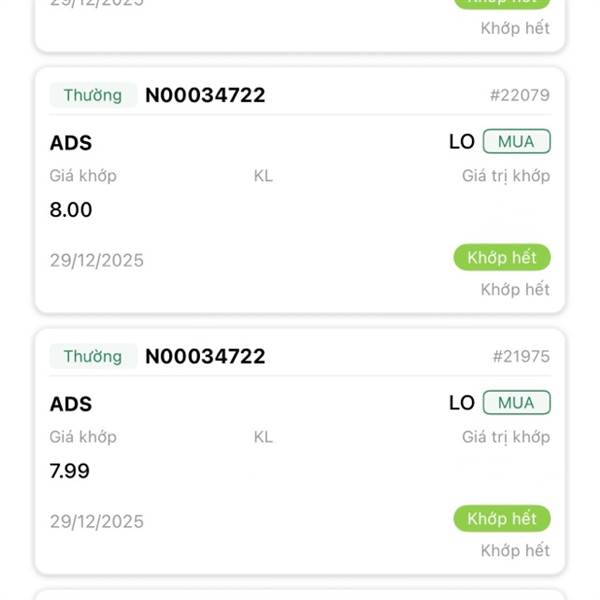Viewport: 600px width, 600px height.
Task: Tap the ADS ticker priced at 7.99
Action: pyautogui.click(x=71, y=404)
